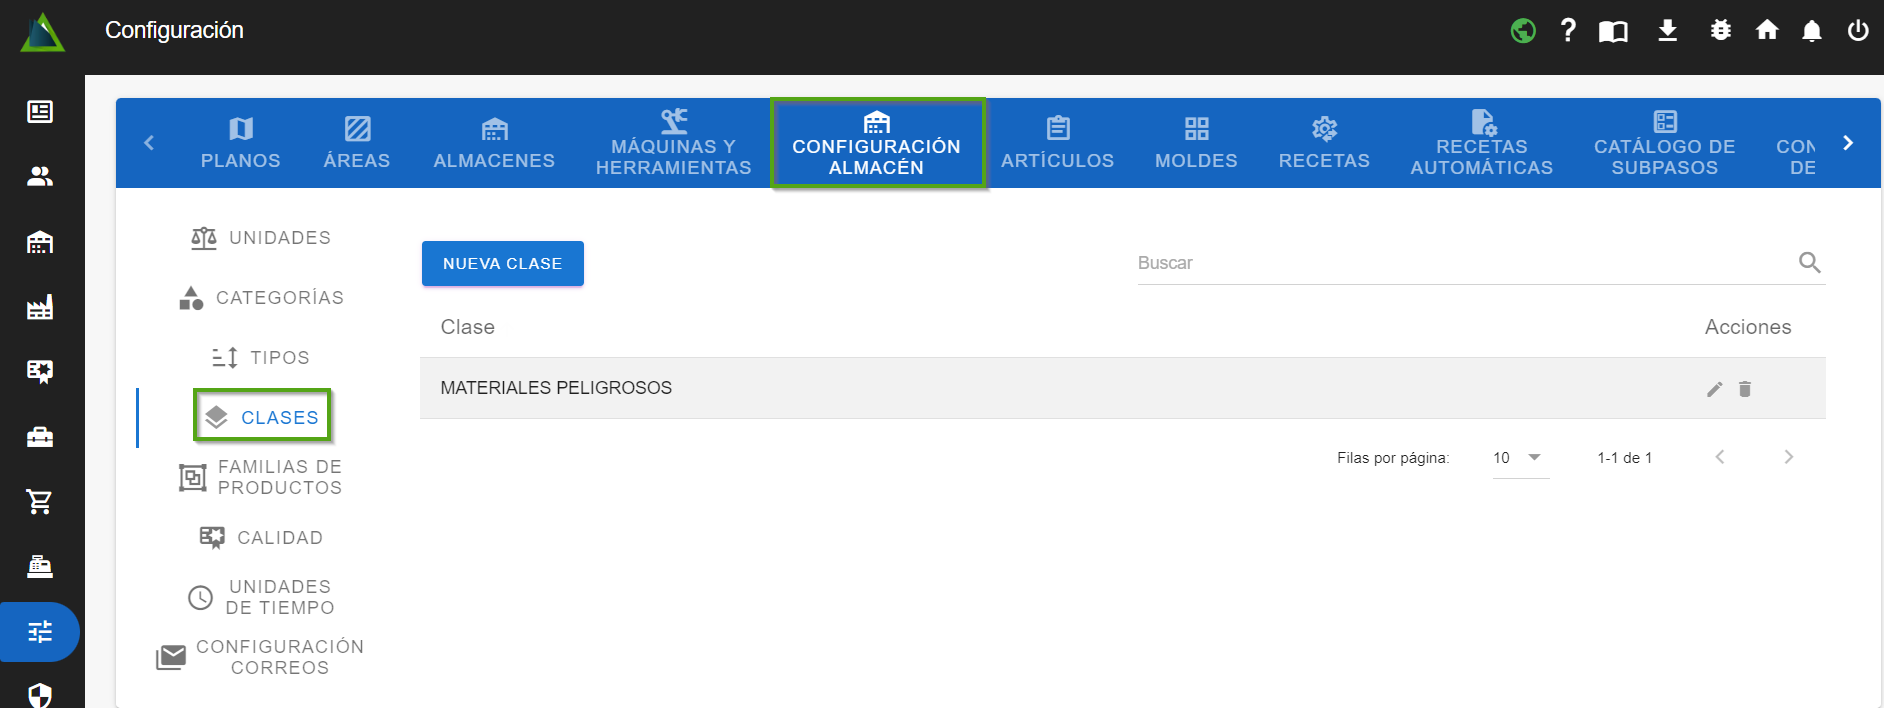Open the MÁQUINAS Y HERRAMIENTAS tab

click(x=673, y=144)
